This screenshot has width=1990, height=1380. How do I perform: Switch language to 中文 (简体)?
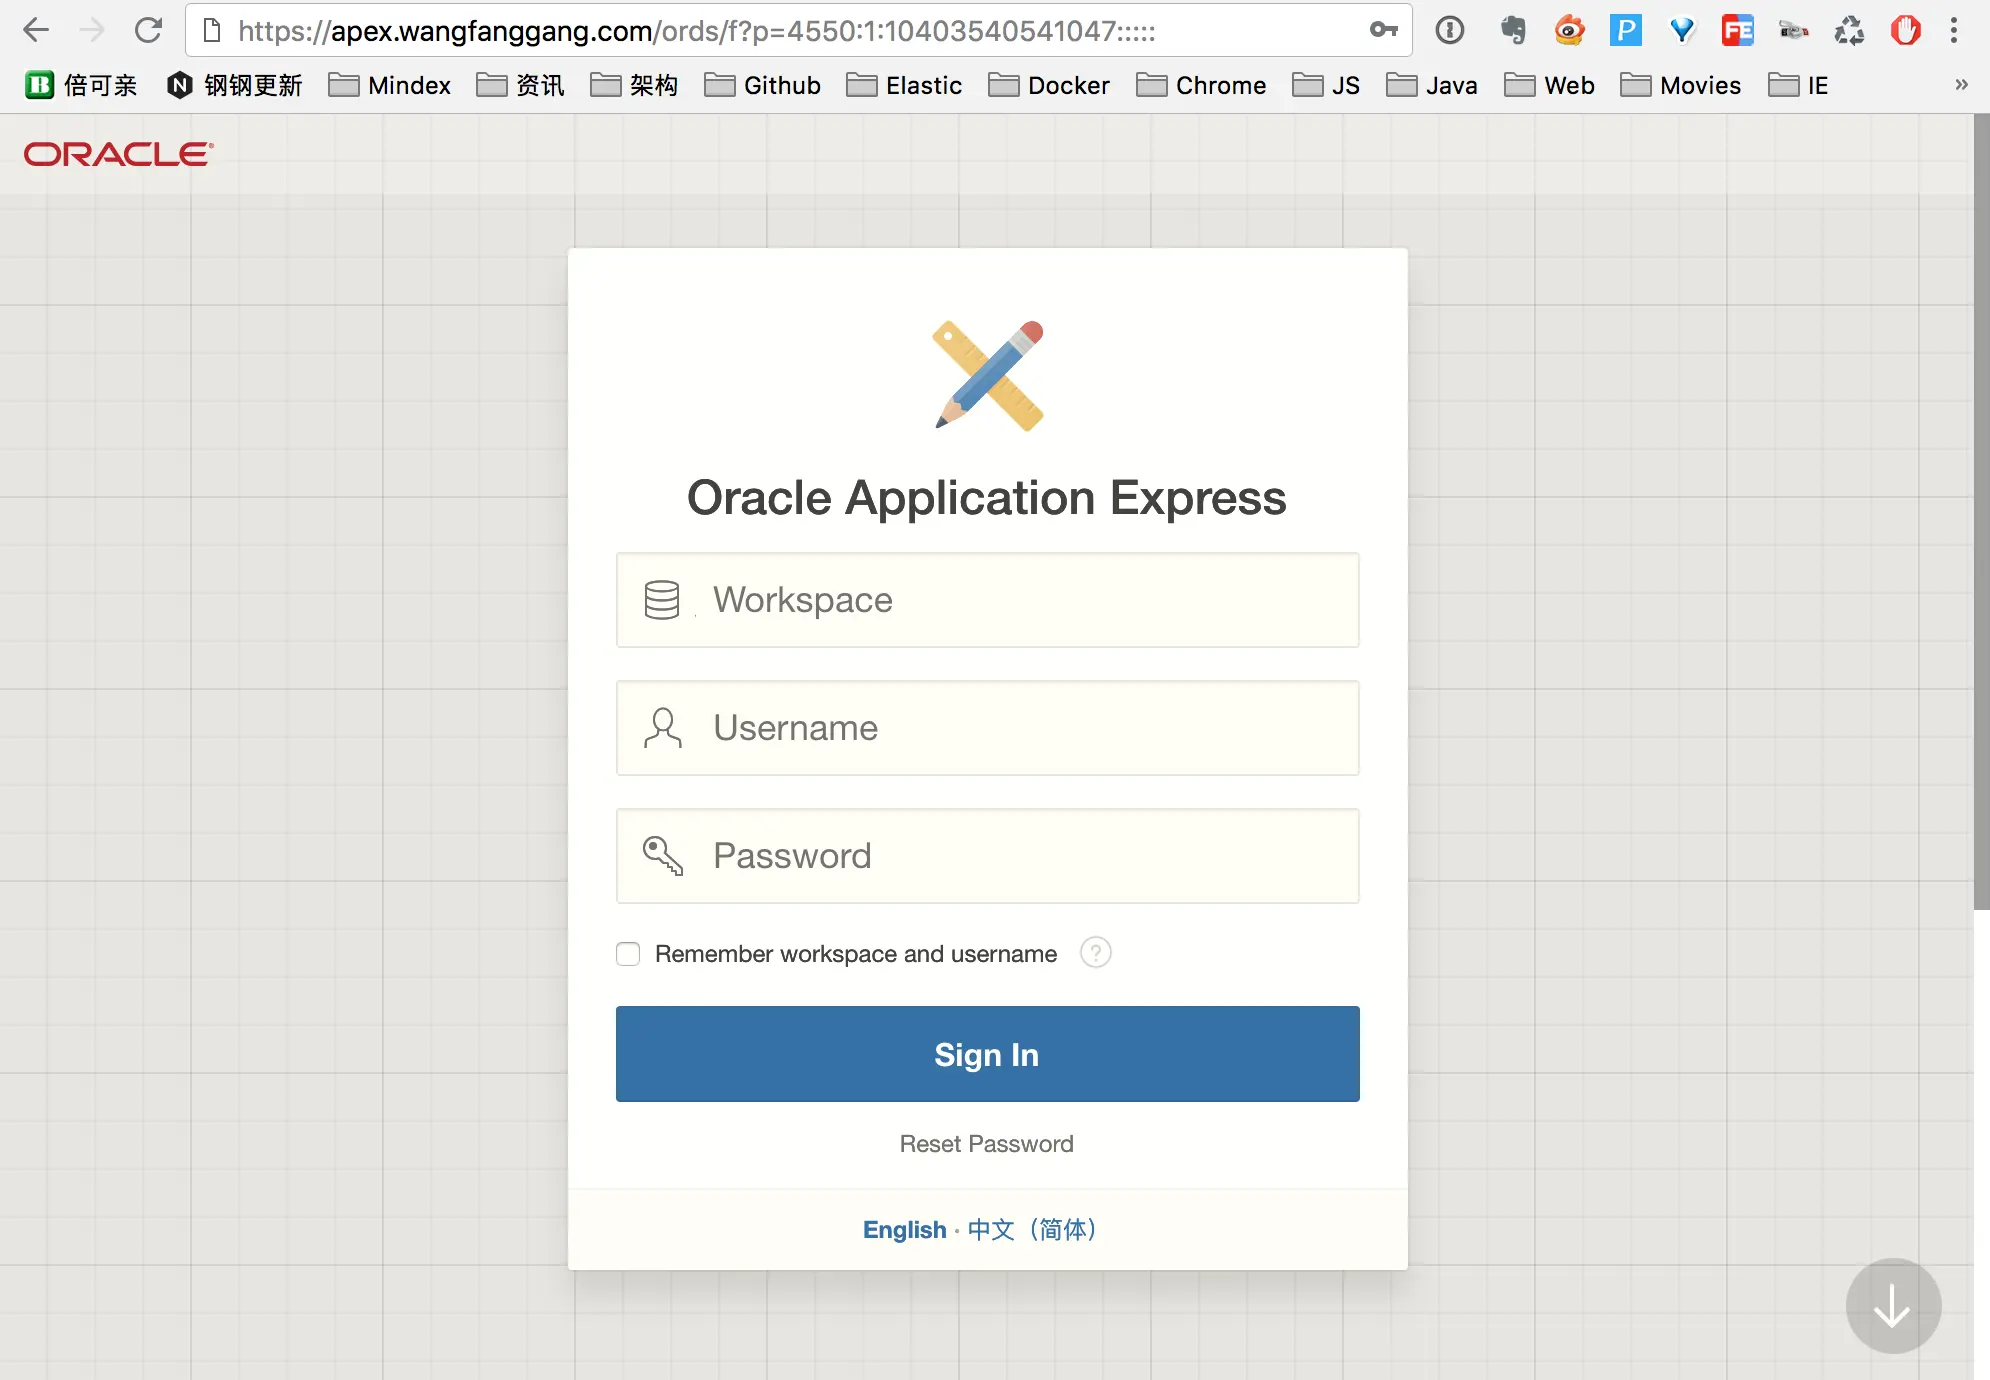[1032, 1229]
